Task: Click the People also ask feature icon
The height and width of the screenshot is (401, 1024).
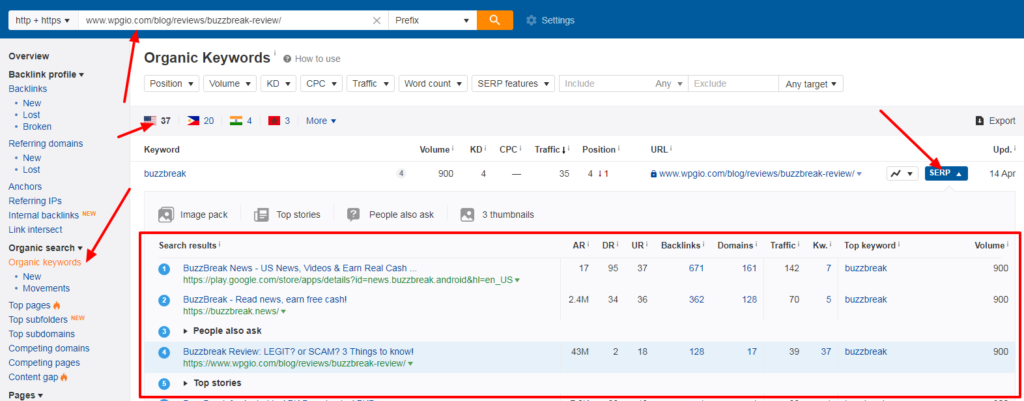Action: tap(353, 214)
